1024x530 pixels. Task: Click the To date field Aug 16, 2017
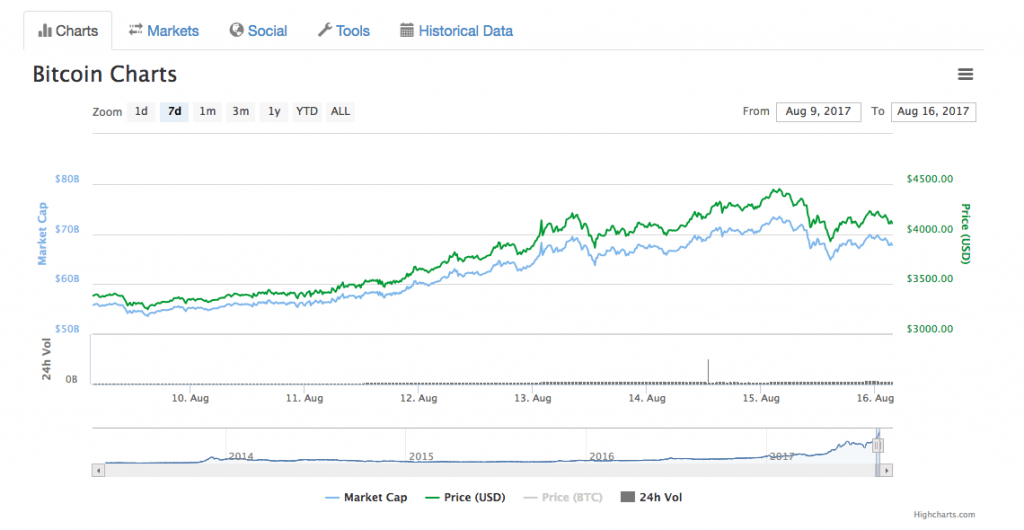click(x=933, y=112)
